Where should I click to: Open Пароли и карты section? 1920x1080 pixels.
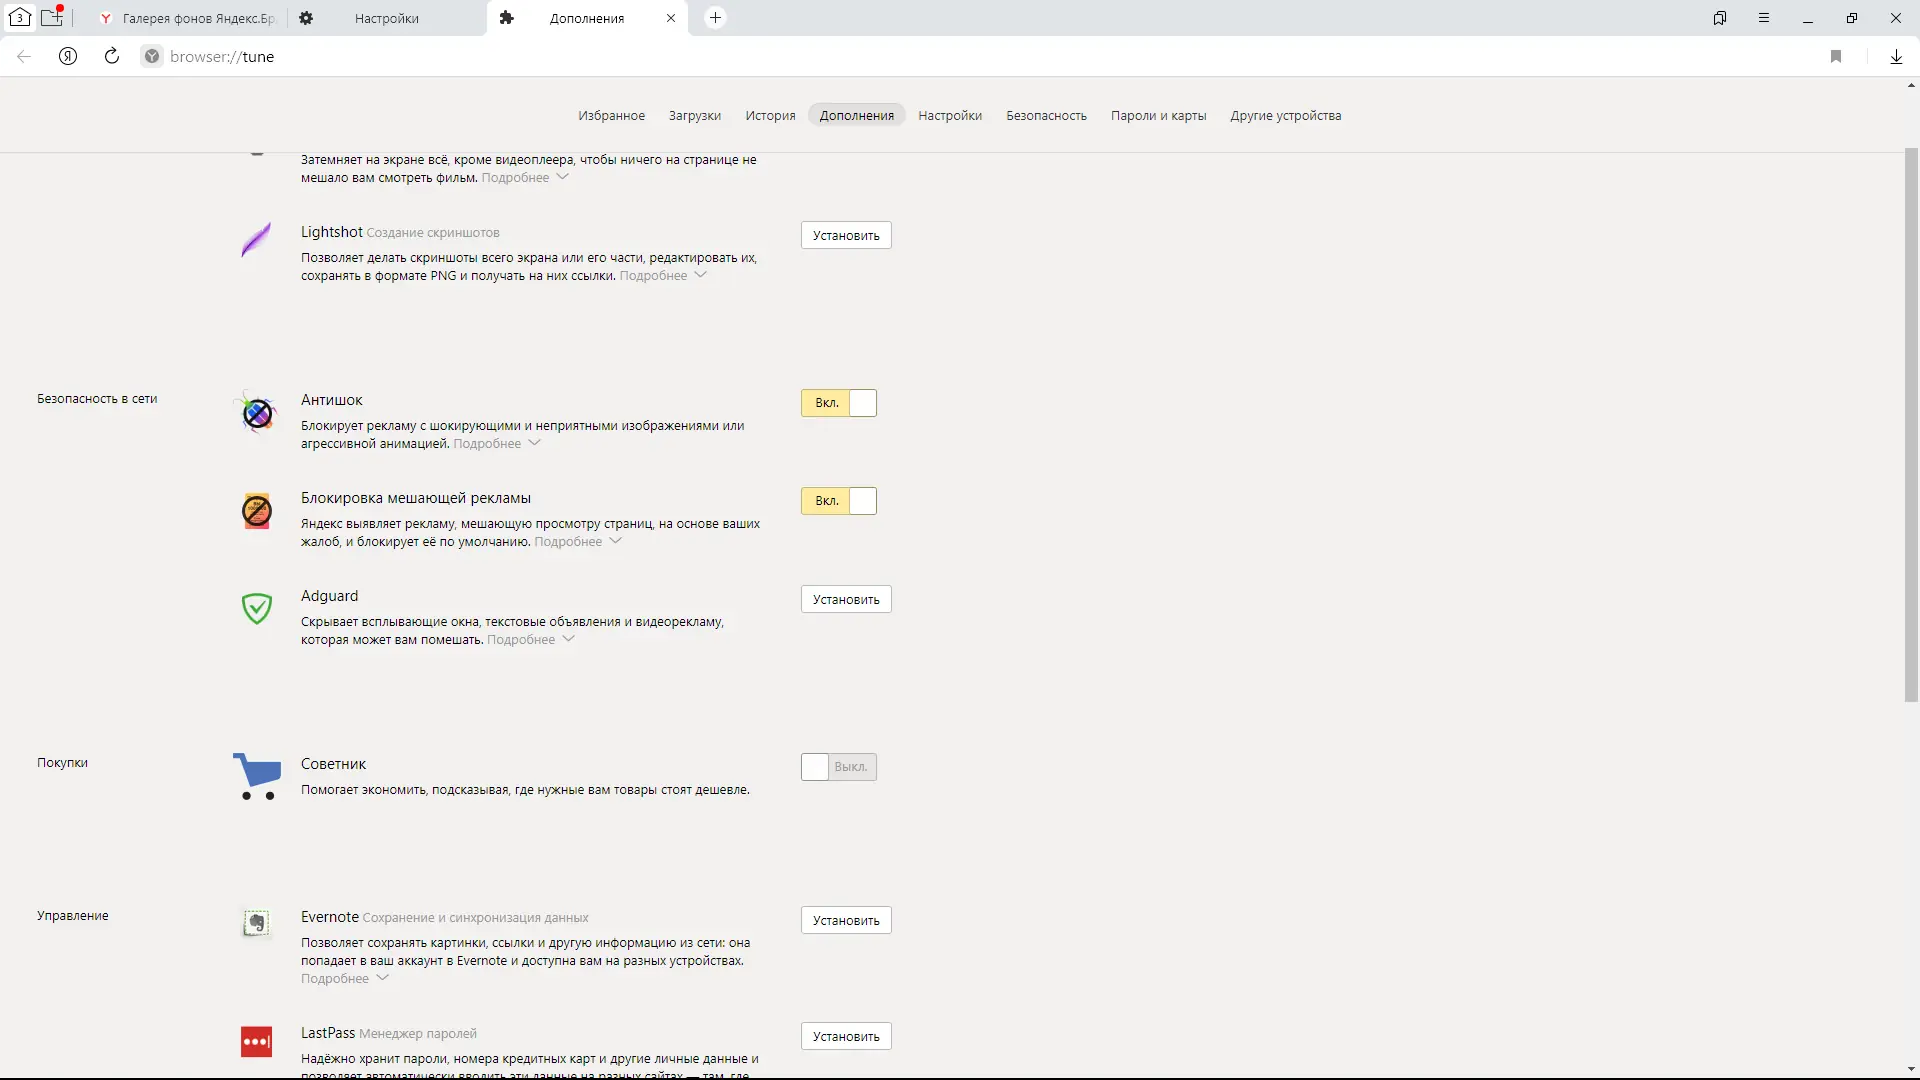1158,116
